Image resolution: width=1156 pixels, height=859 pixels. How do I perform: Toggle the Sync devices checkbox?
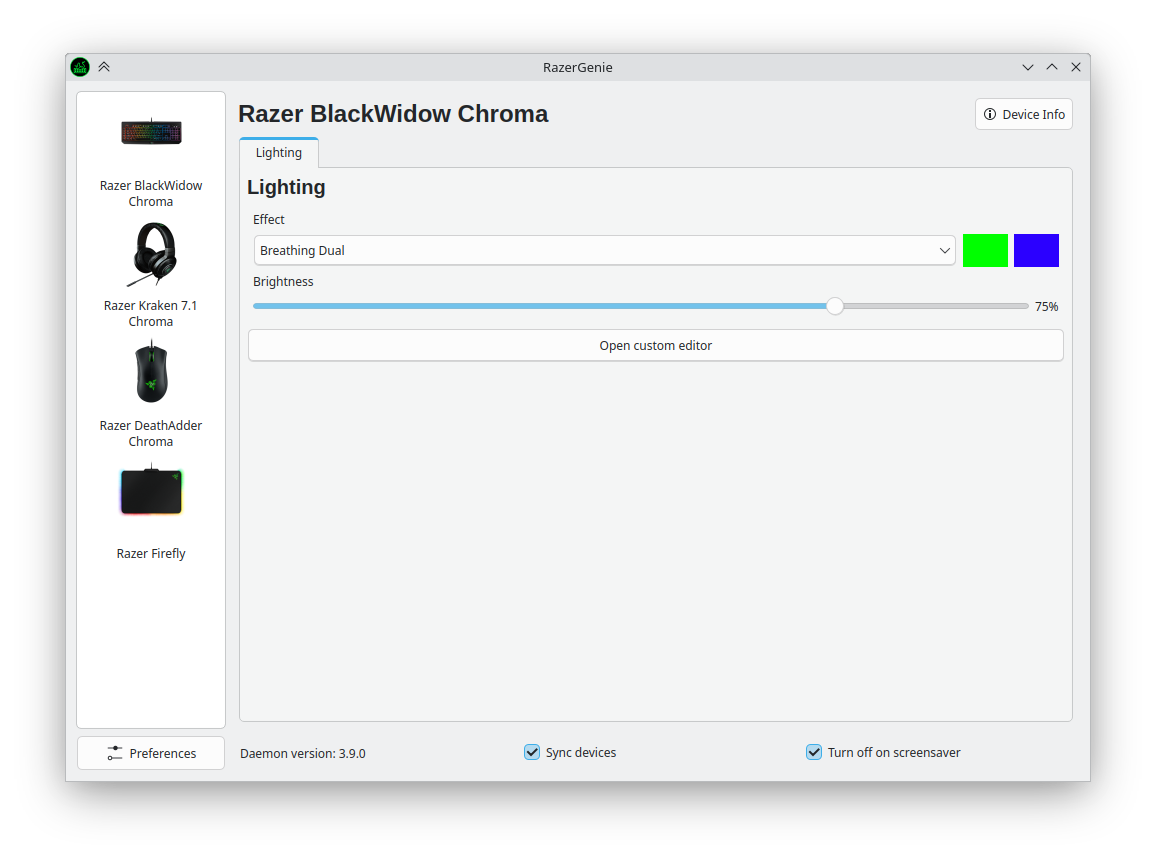532,752
